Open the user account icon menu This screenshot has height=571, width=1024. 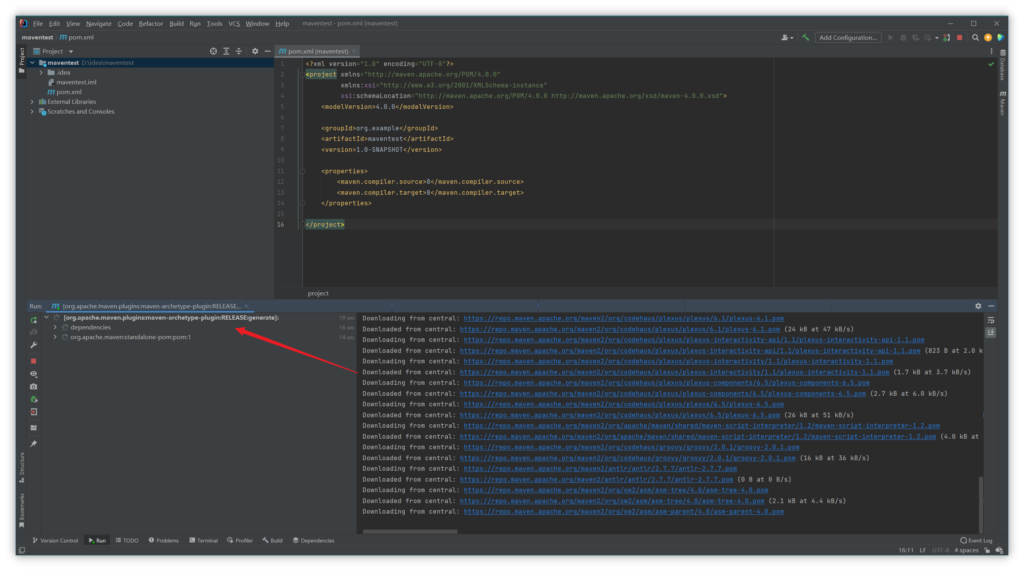pos(786,38)
